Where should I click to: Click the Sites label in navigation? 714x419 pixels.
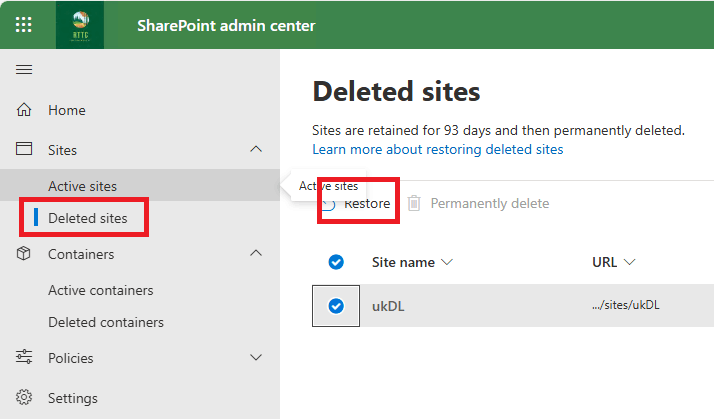pos(62,150)
